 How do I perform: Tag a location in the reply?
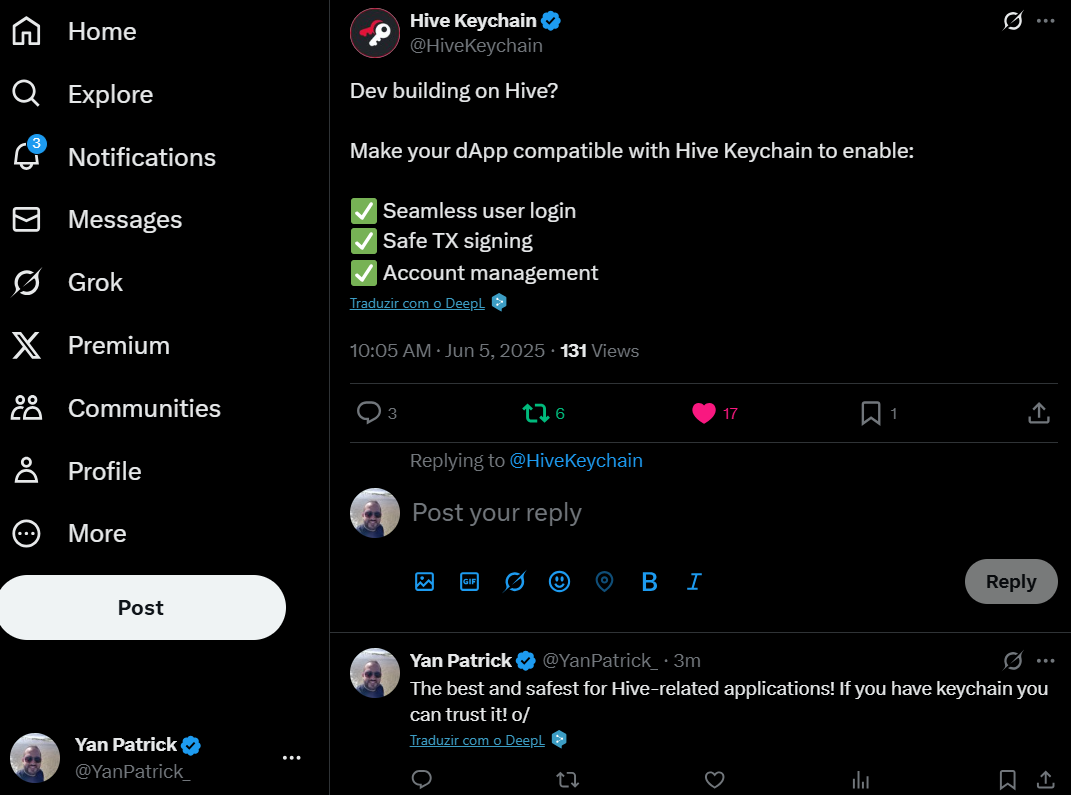click(x=604, y=581)
